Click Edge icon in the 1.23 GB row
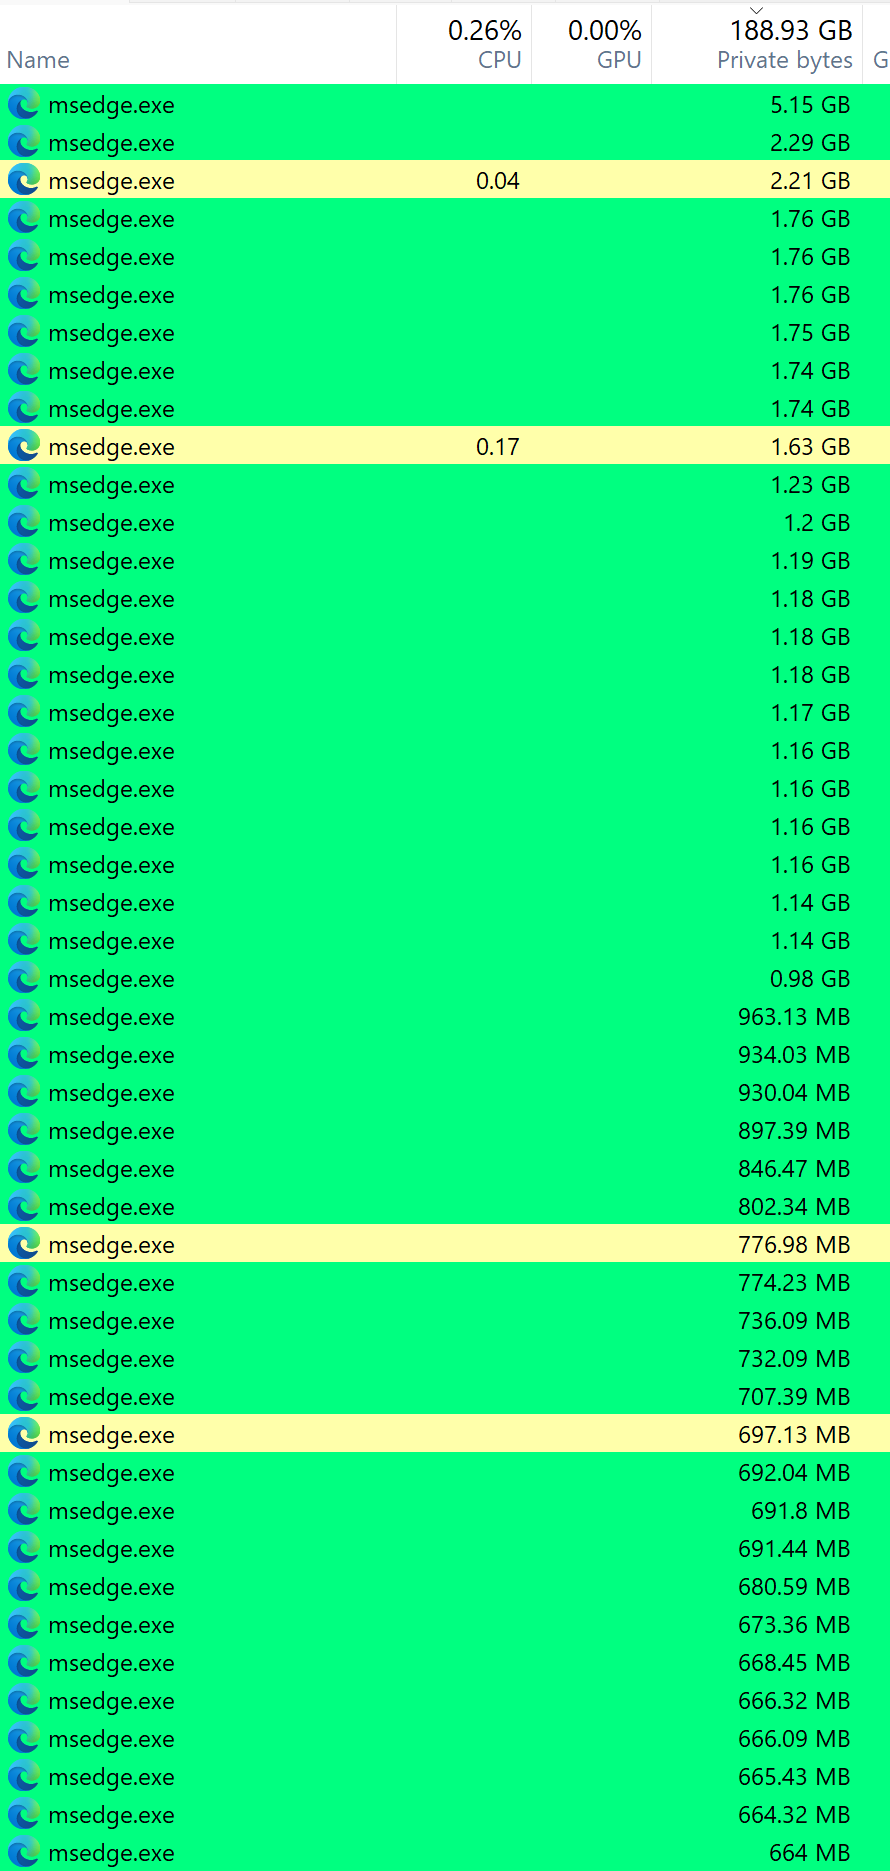 24,485
